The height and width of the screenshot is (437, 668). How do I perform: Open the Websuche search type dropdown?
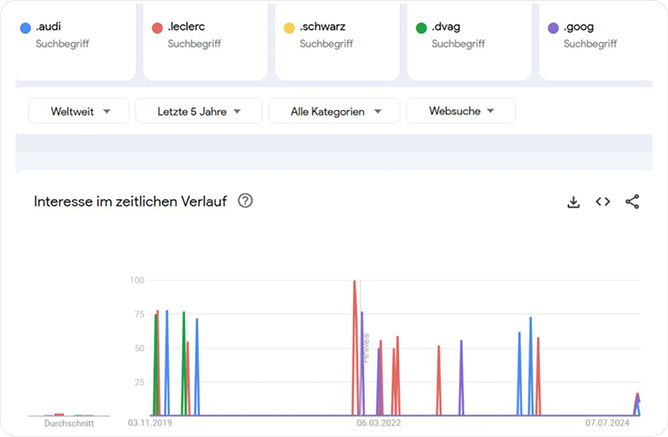(x=461, y=111)
